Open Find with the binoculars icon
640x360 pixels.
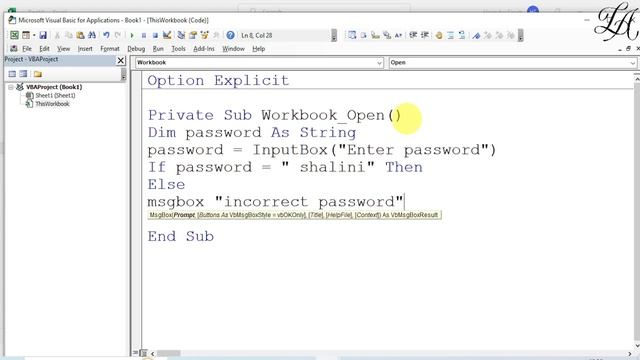click(92, 36)
